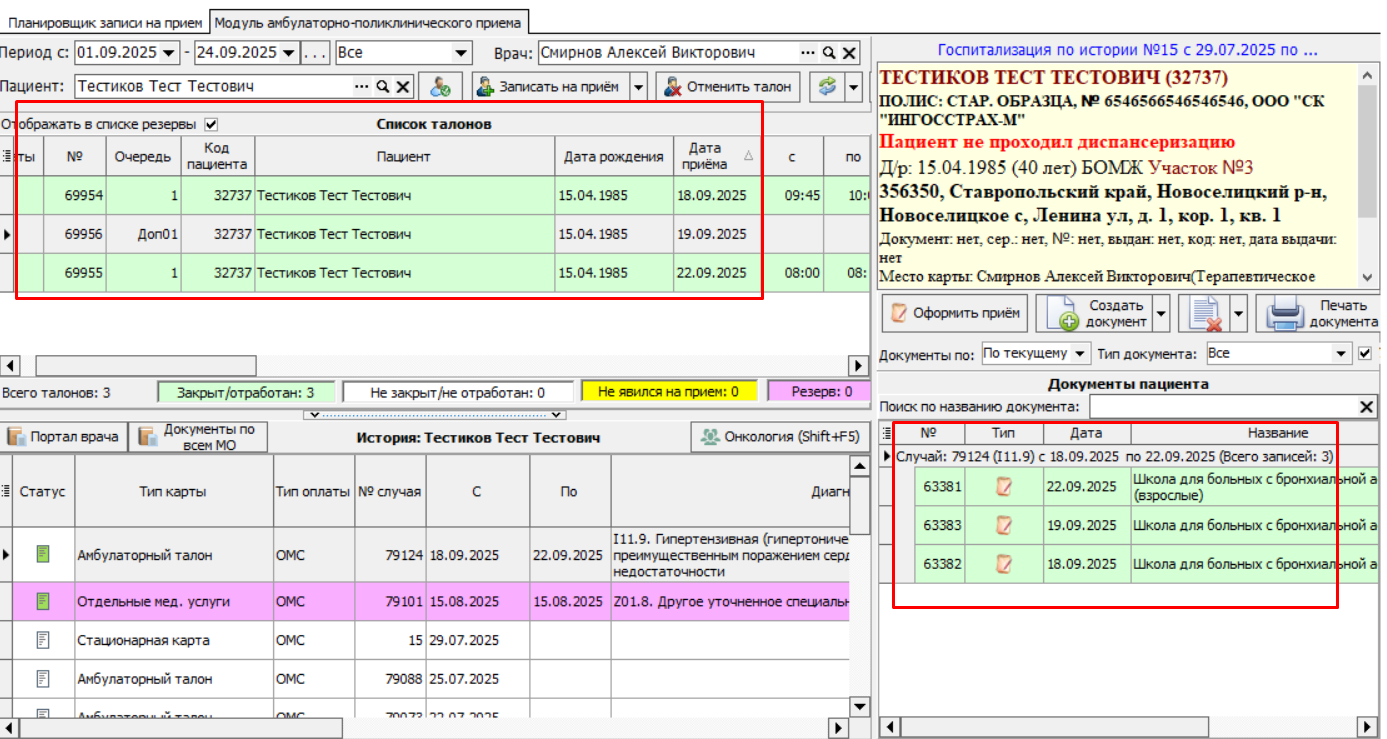Click the document type icon for record 63383
Screen dimensions: 1387x739
(x=1003, y=525)
